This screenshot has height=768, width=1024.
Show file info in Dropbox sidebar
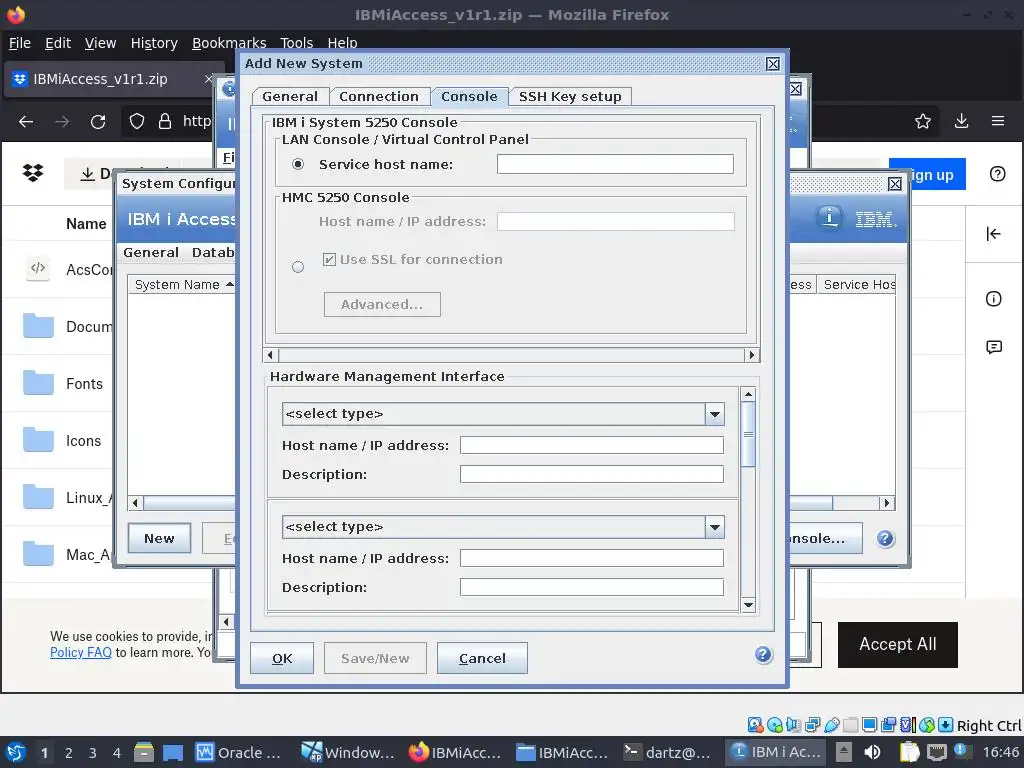(x=993, y=299)
